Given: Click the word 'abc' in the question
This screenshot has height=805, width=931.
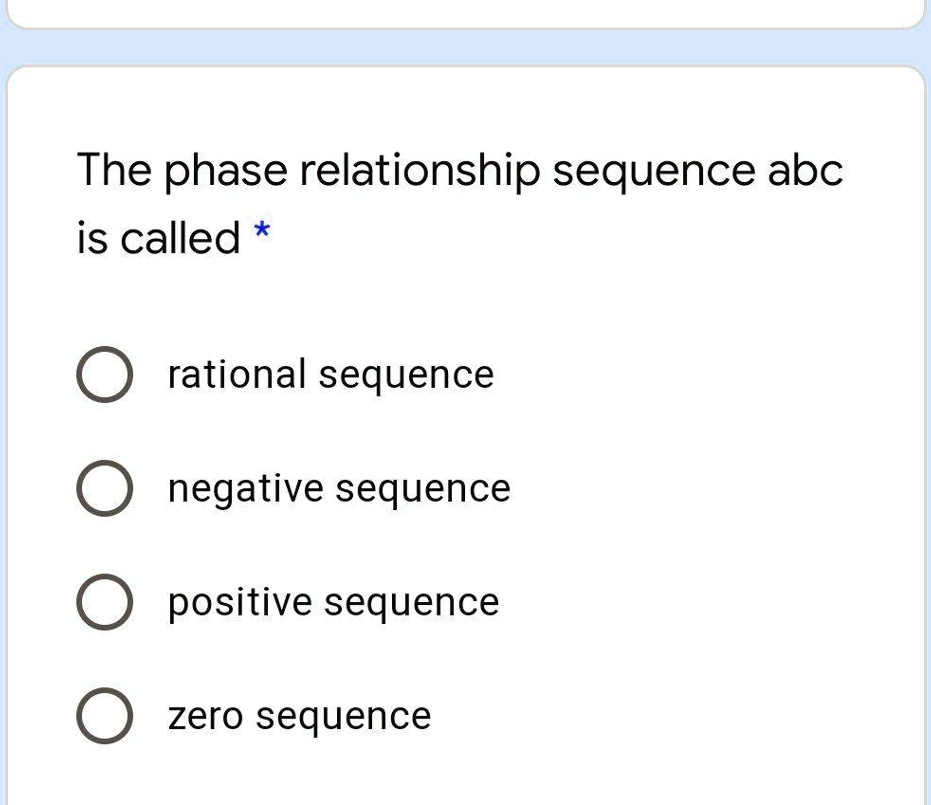Looking at the screenshot, I should click(x=805, y=170).
